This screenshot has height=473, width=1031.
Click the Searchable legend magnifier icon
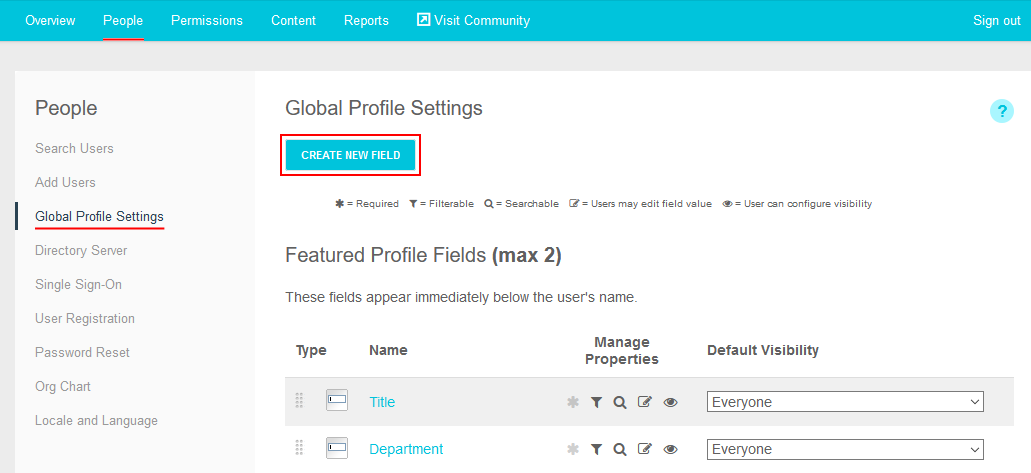point(489,204)
